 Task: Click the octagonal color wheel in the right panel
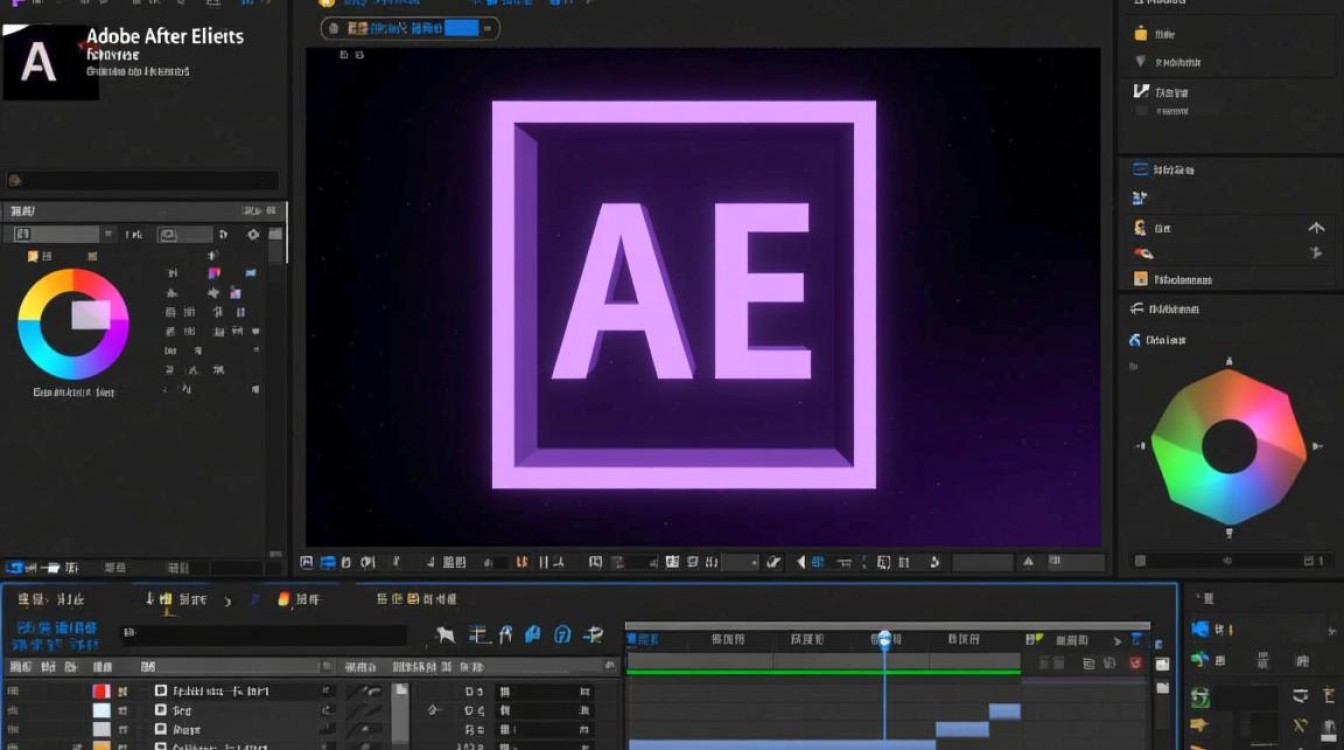coord(1229,446)
